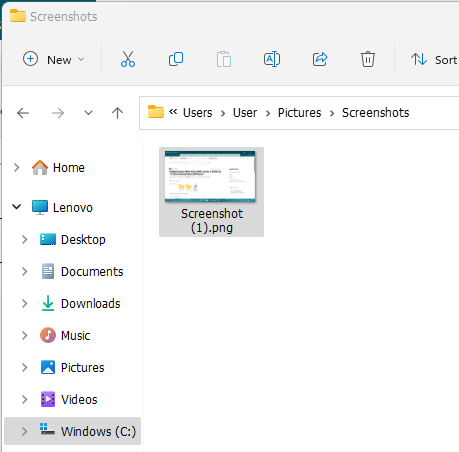Navigate to Pictures in breadcrumb
459x452 pixels.
pyautogui.click(x=300, y=113)
